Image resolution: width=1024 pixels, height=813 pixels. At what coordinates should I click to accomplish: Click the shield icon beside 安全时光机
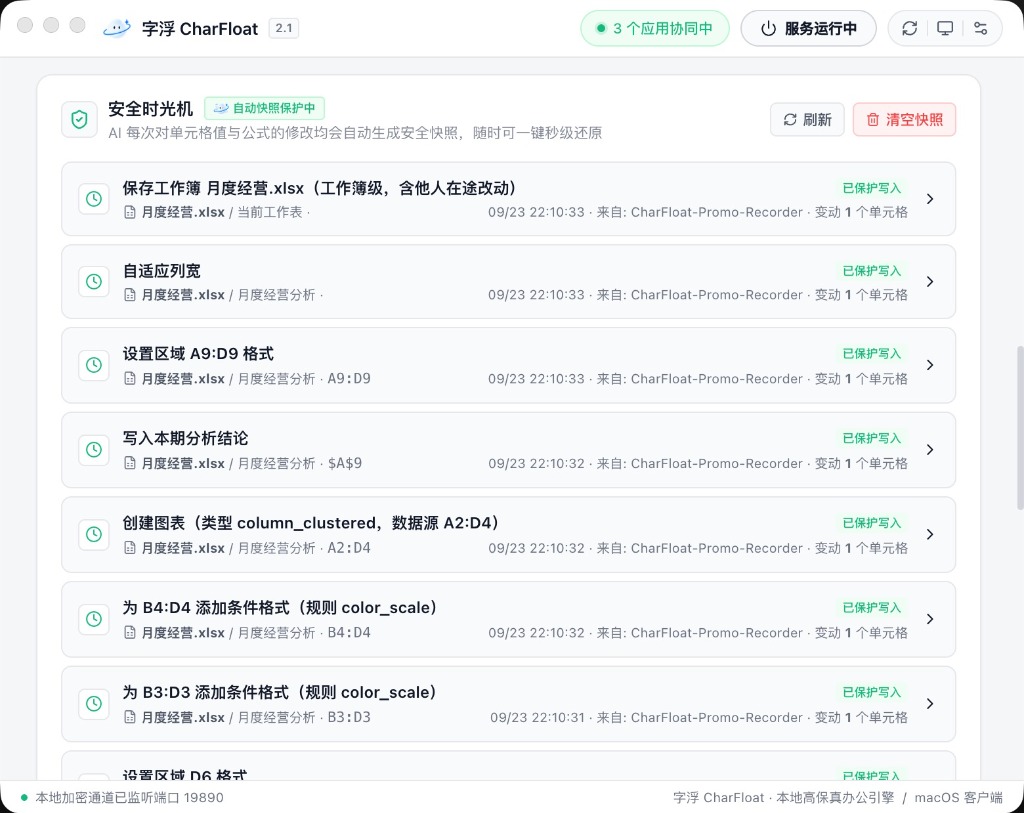[80, 120]
